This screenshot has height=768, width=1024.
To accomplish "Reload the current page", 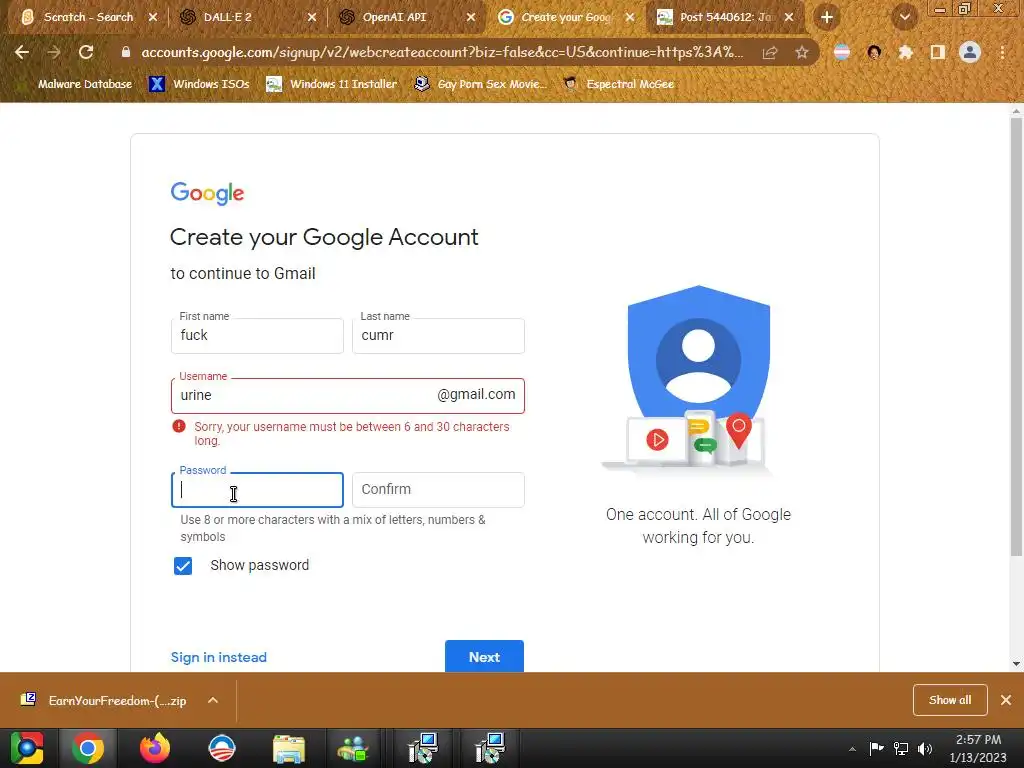I will coord(86,52).
